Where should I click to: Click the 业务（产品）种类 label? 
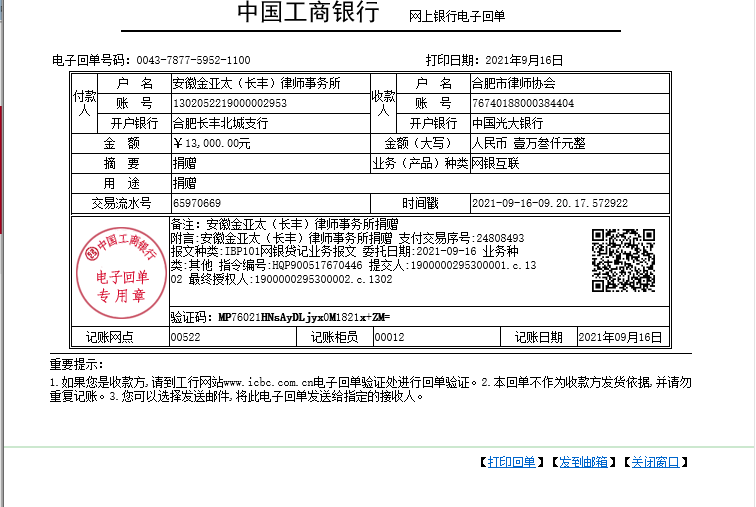point(420,163)
